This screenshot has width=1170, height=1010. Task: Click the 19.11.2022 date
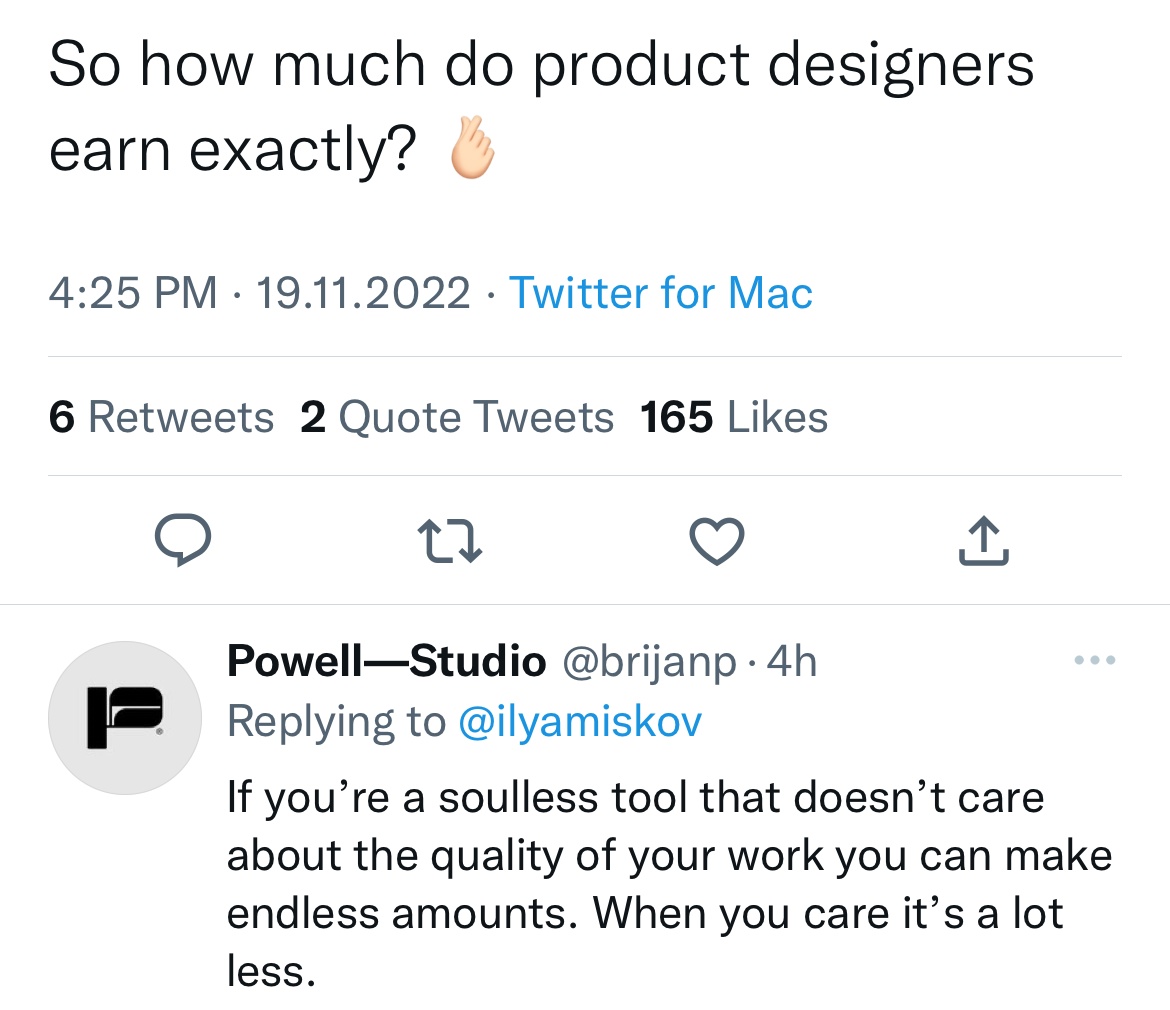click(363, 292)
